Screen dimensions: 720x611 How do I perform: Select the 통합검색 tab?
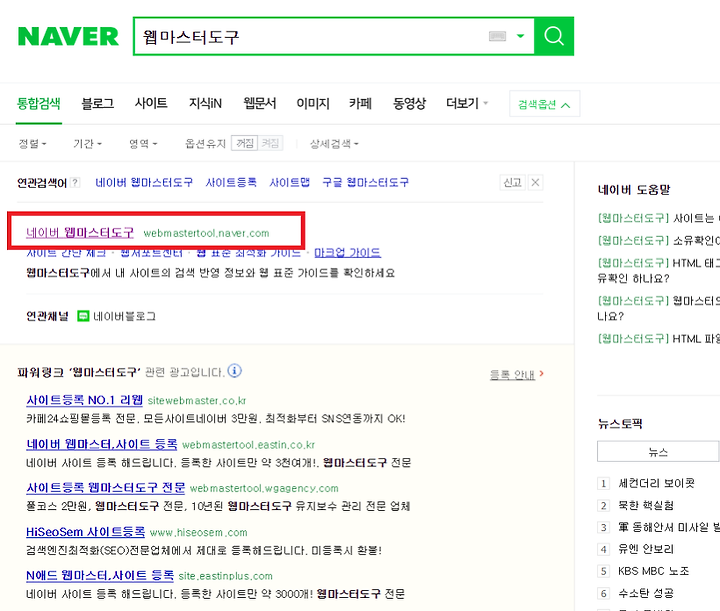[x=39, y=104]
